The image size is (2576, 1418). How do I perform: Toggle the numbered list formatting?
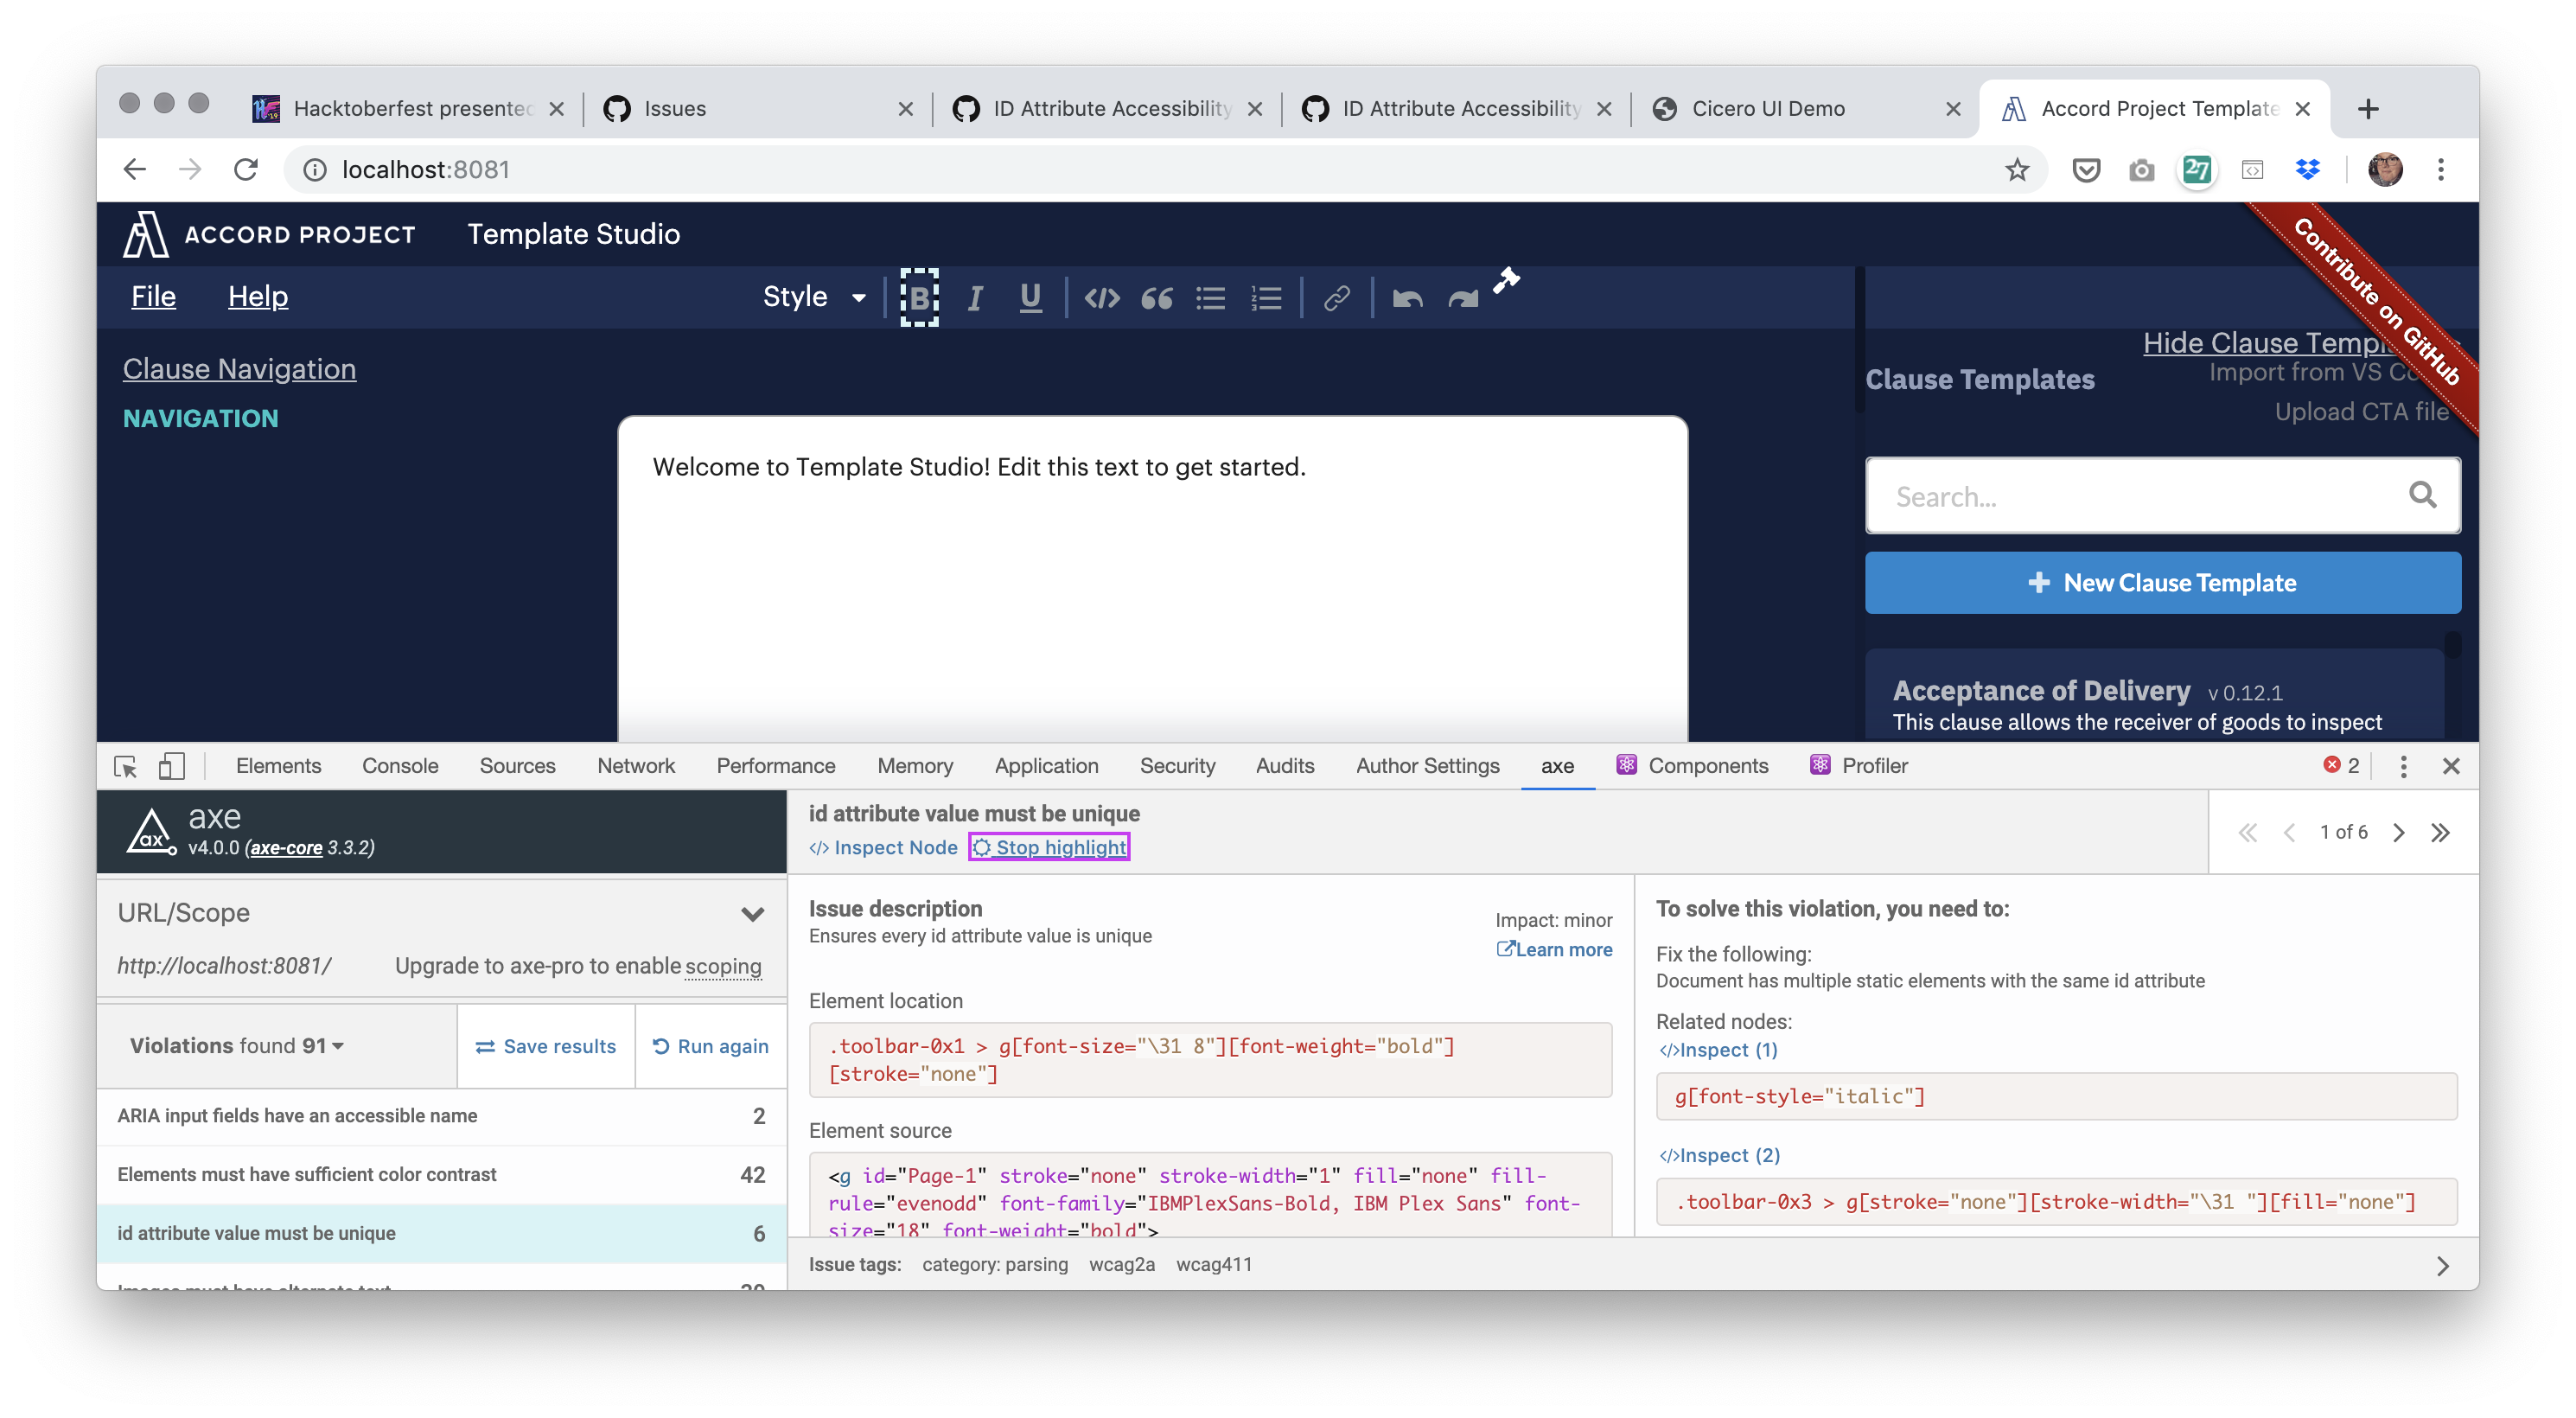tap(1265, 297)
